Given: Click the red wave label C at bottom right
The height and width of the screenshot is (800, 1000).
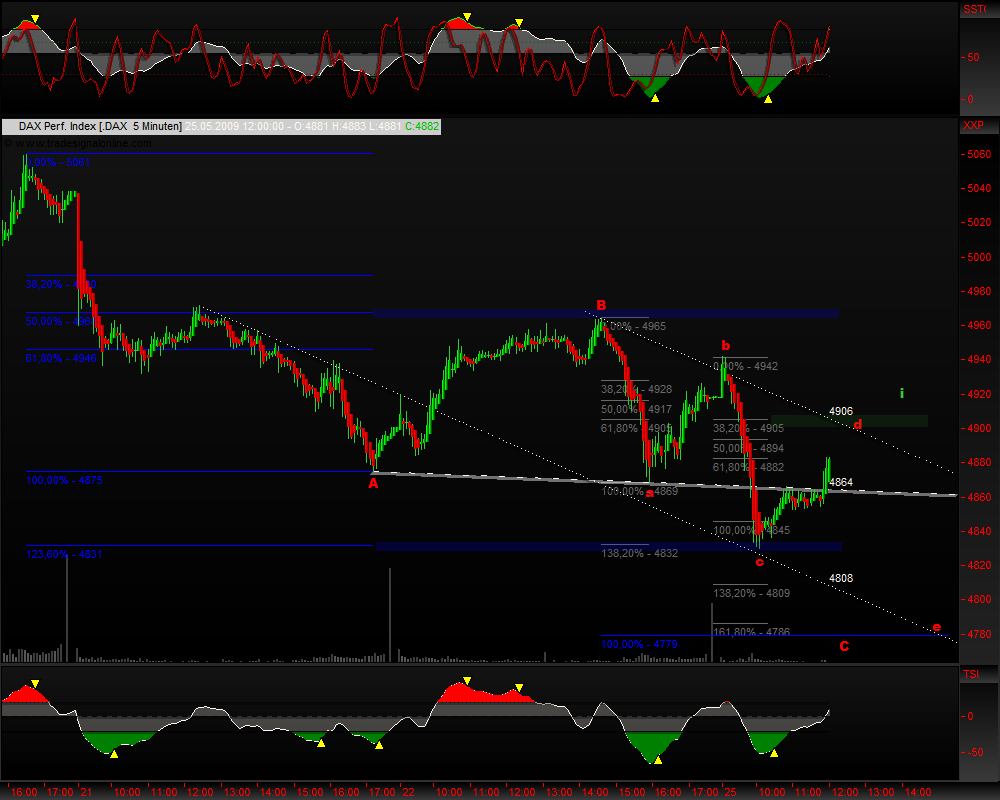Looking at the screenshot, I should tap(845, 647).
